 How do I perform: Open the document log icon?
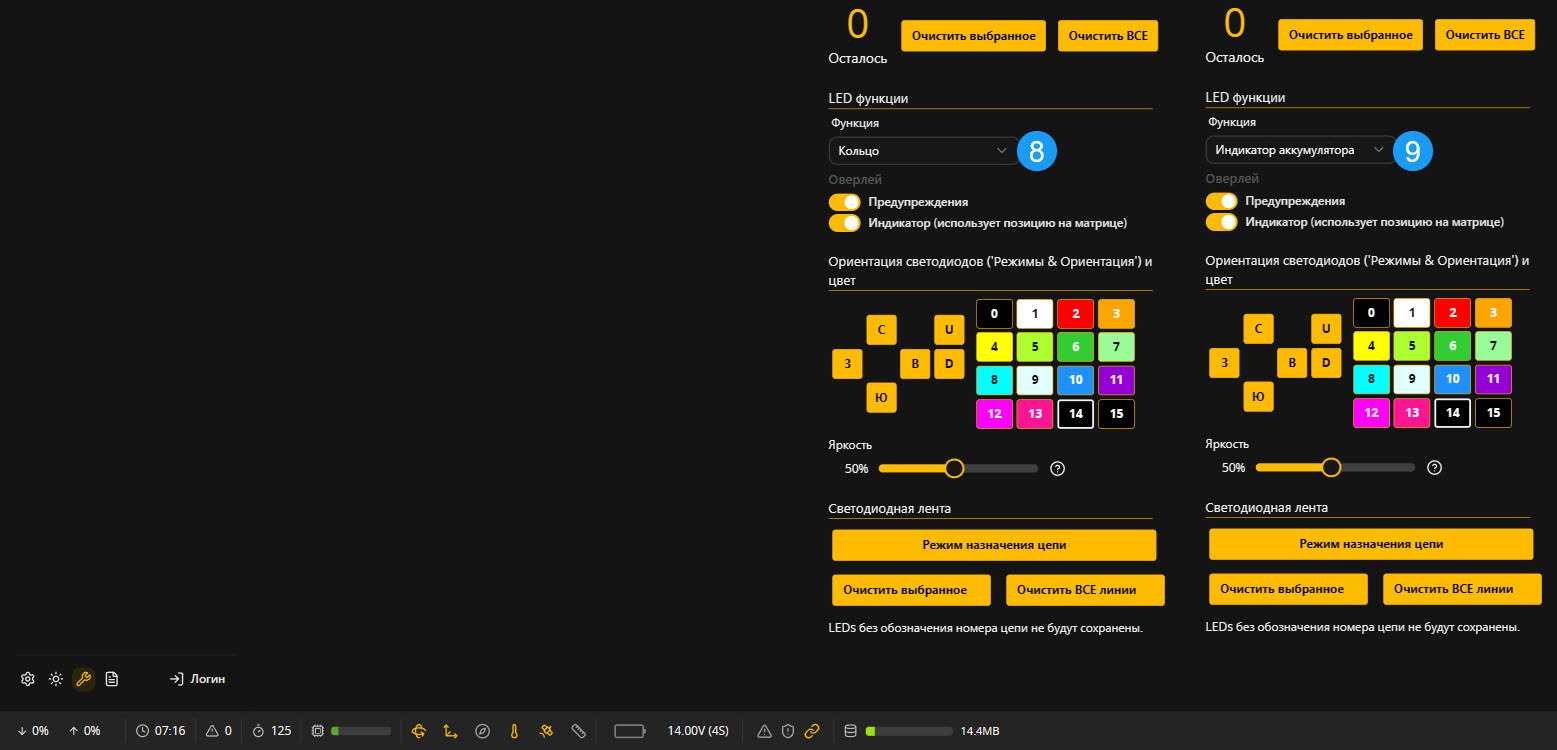[112, 679]
